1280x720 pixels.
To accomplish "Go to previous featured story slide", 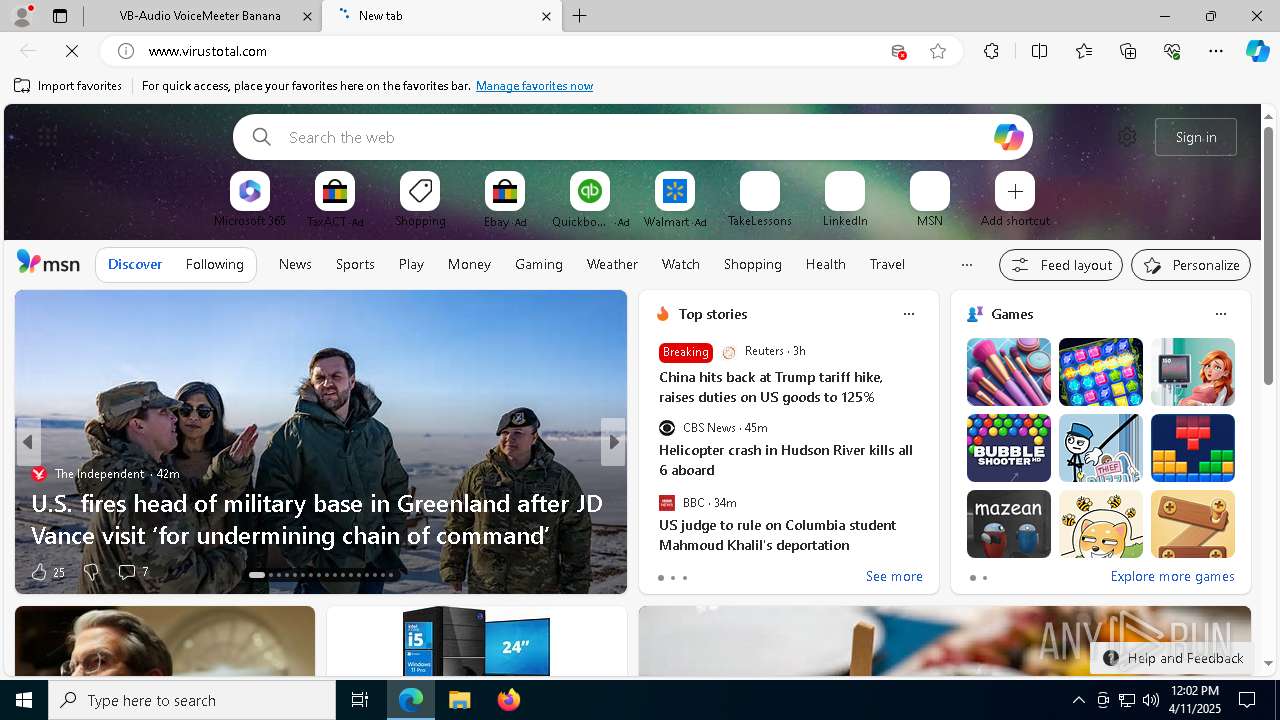I will (28, 441).
